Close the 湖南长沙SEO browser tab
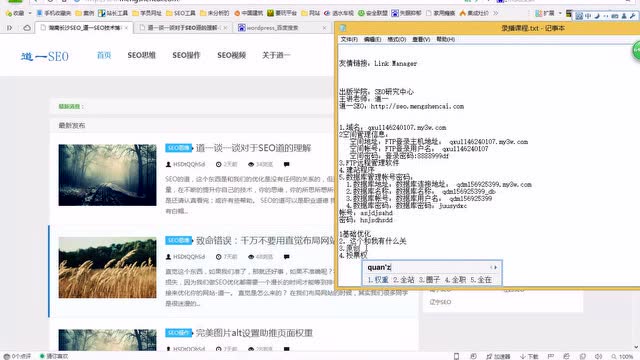The width and height of the screenshot is (640, 360). (x=127, y=28)
